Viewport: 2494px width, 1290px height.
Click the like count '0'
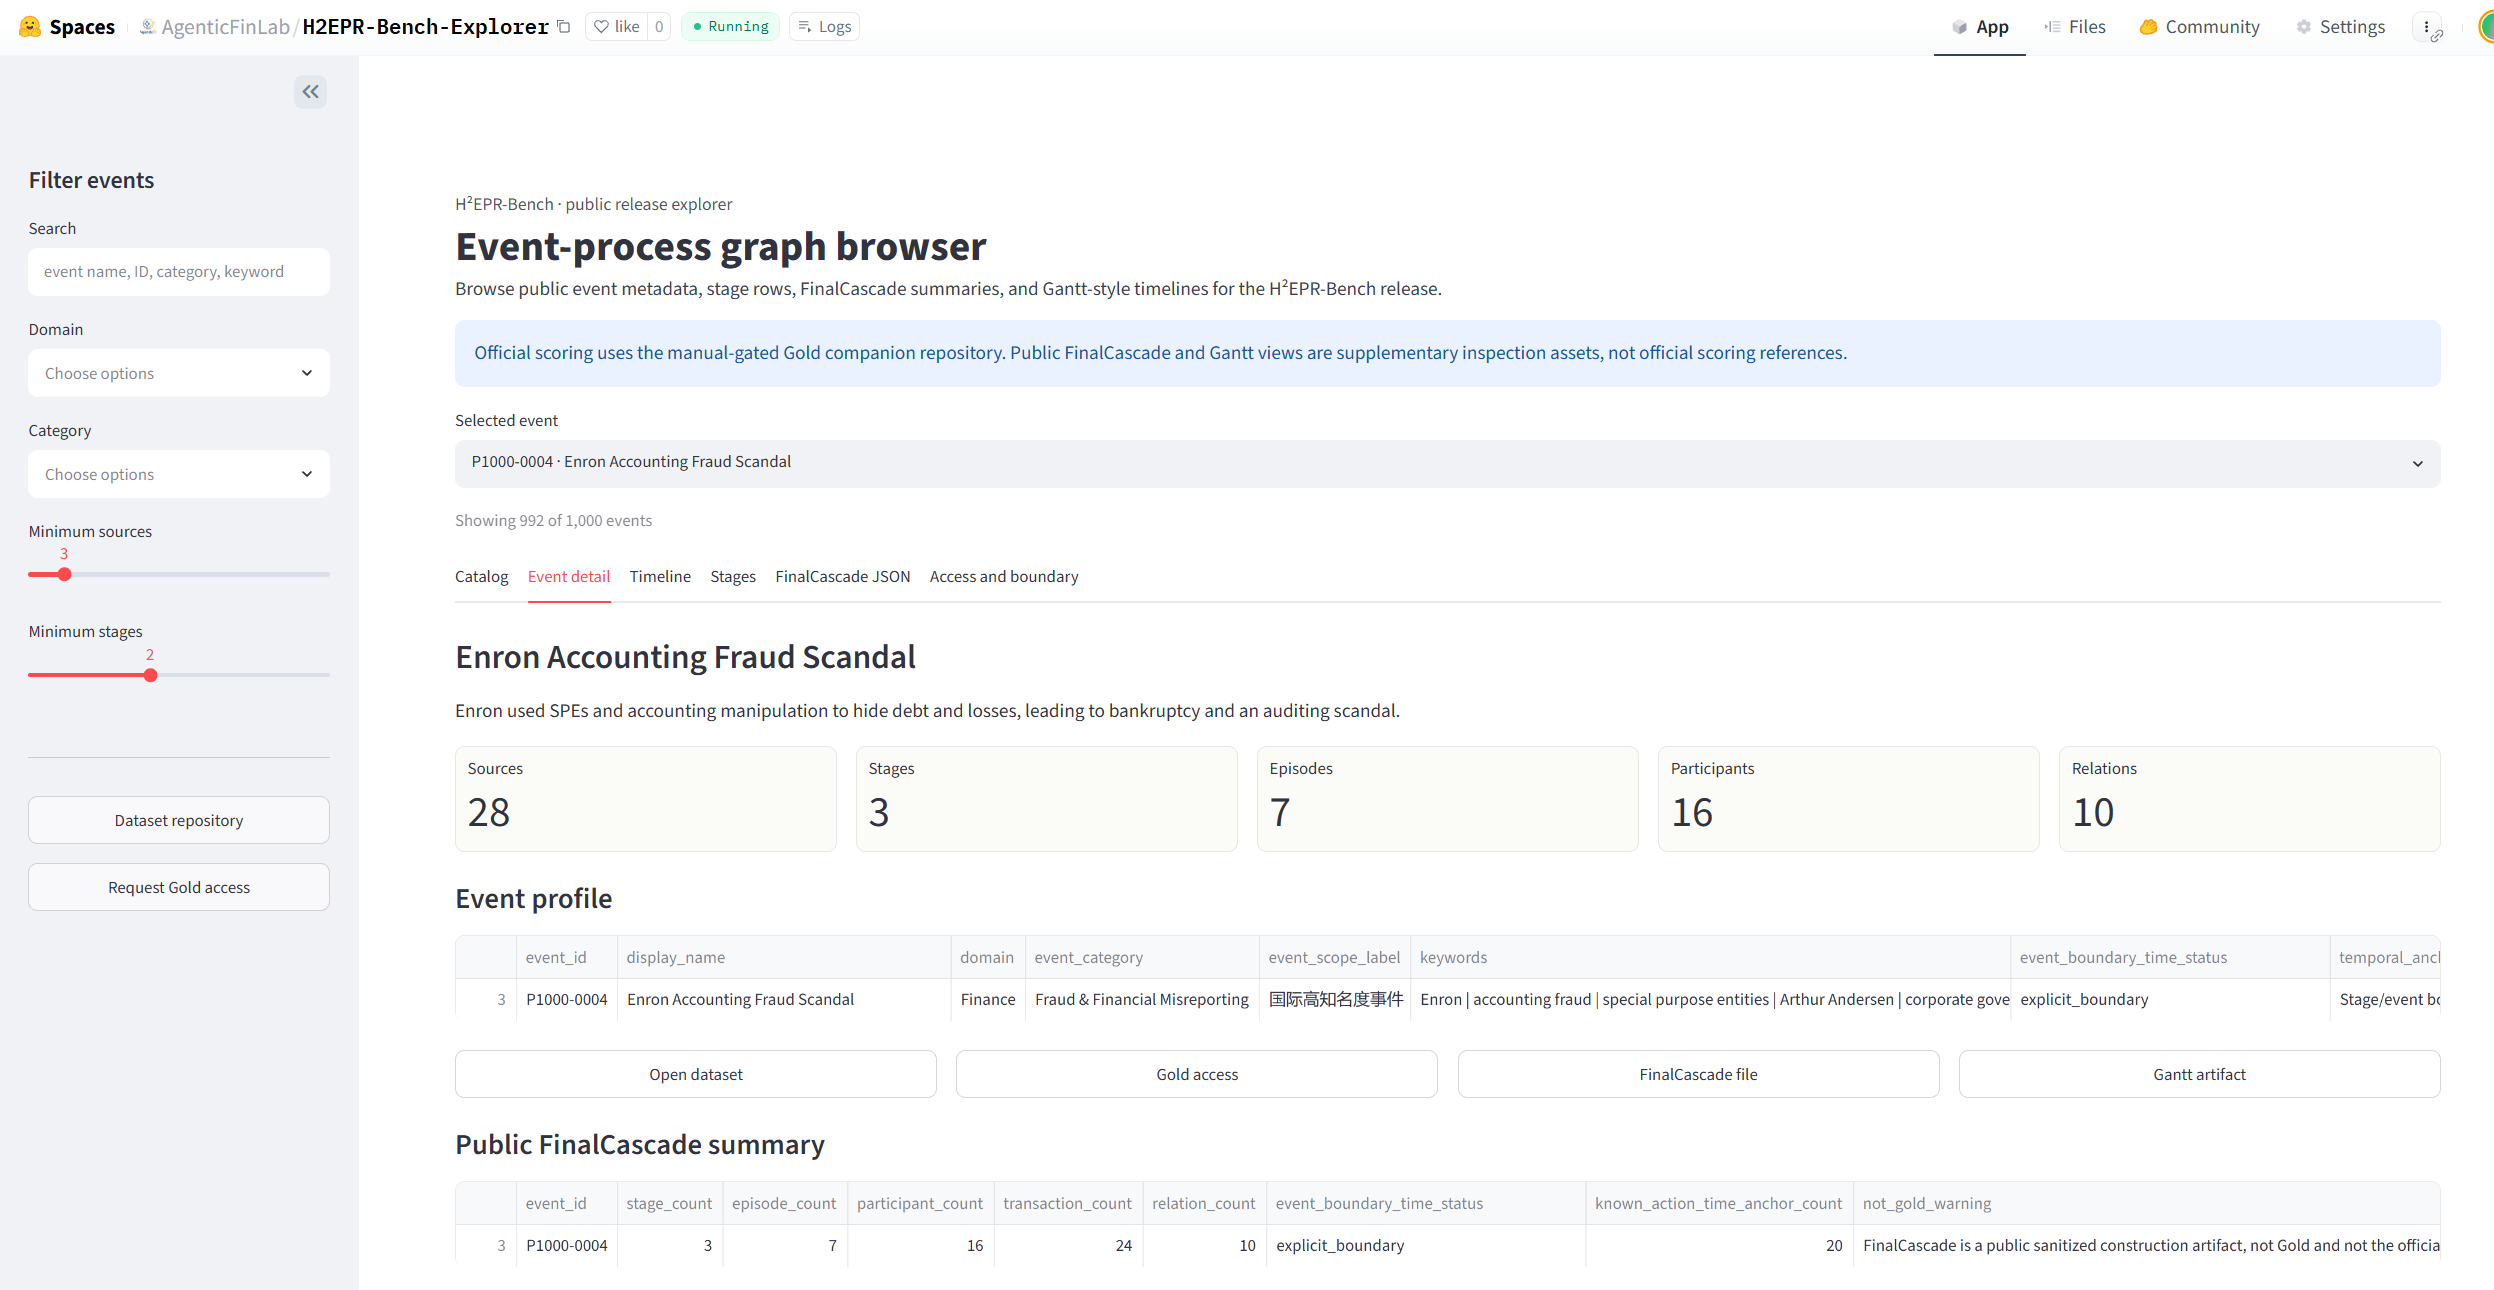point(659,27)
